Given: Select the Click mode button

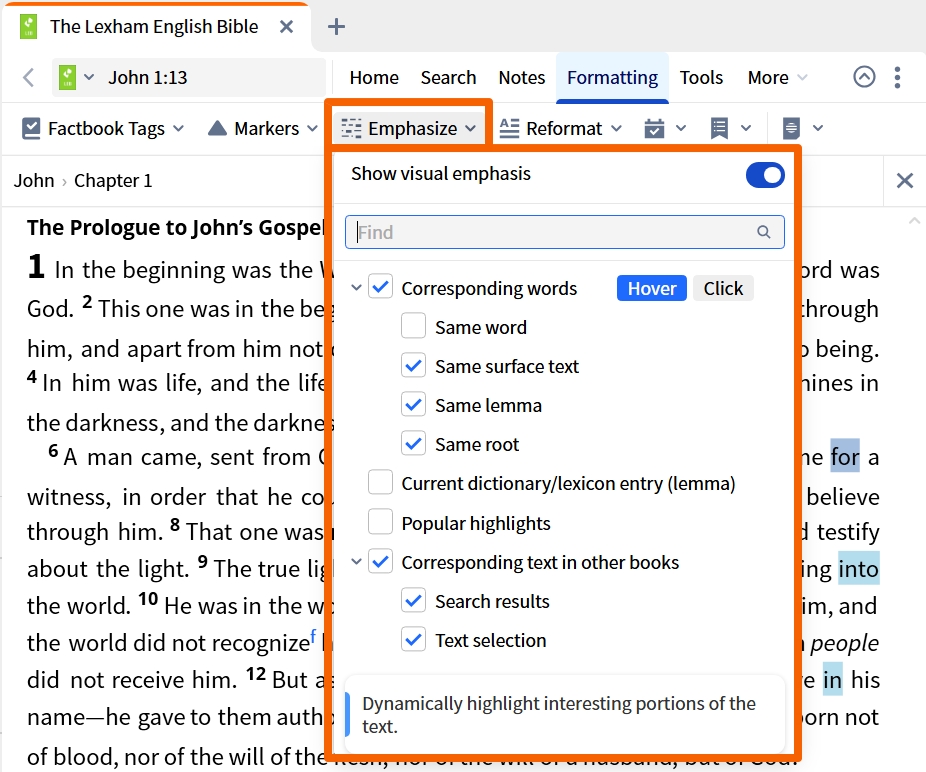Looking at the screenshot, I should 723,288.
